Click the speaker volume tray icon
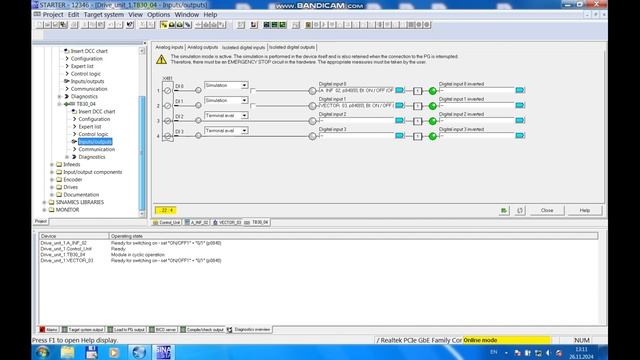This screenshot has height=360, width=640. click(x=548, y=353)
